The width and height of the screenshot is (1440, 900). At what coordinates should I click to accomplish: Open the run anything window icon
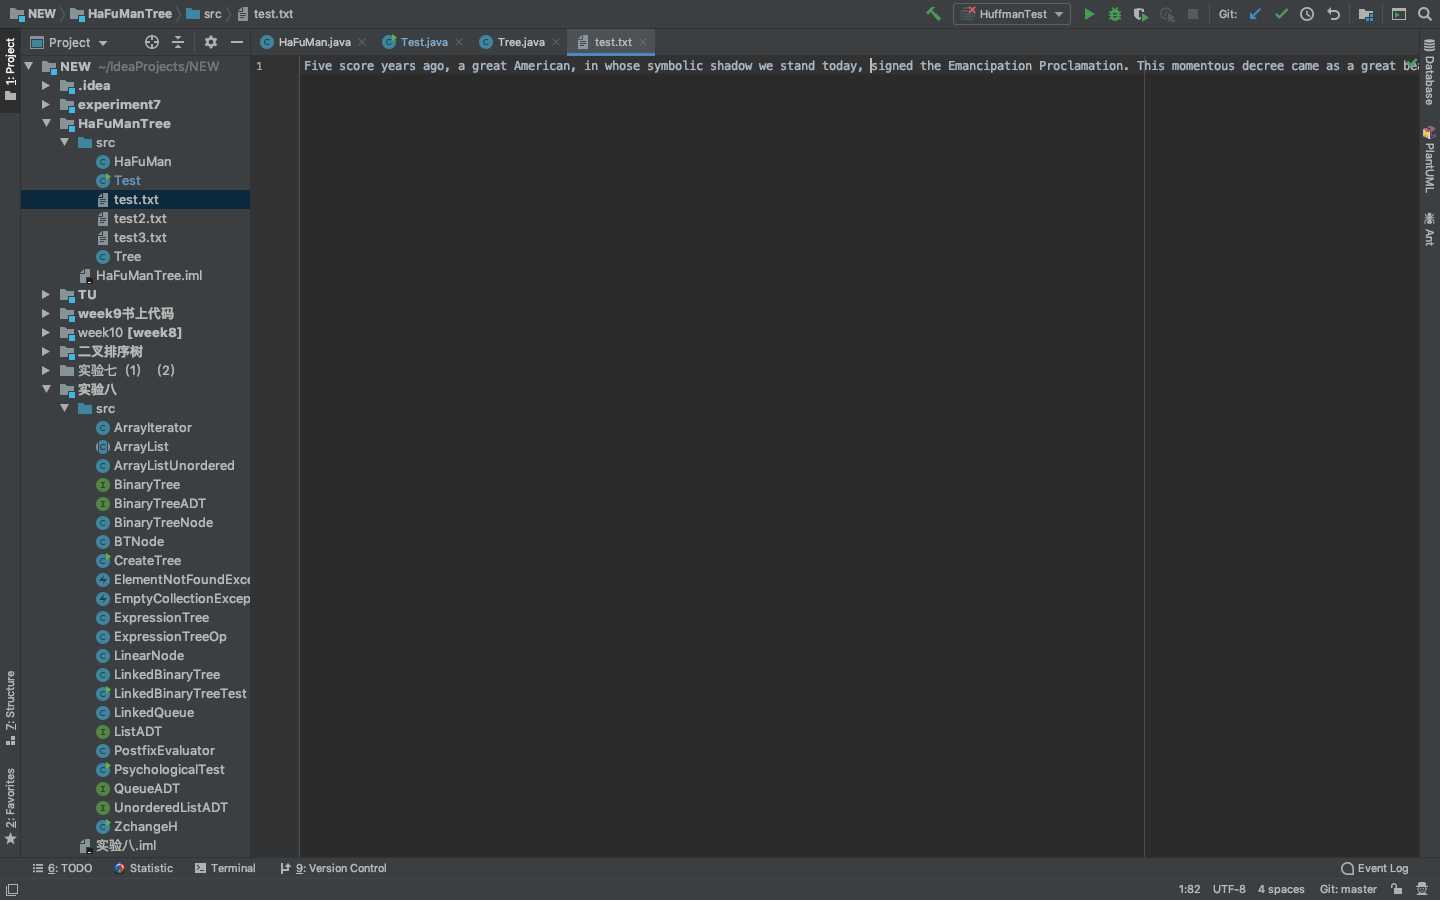1399,14
